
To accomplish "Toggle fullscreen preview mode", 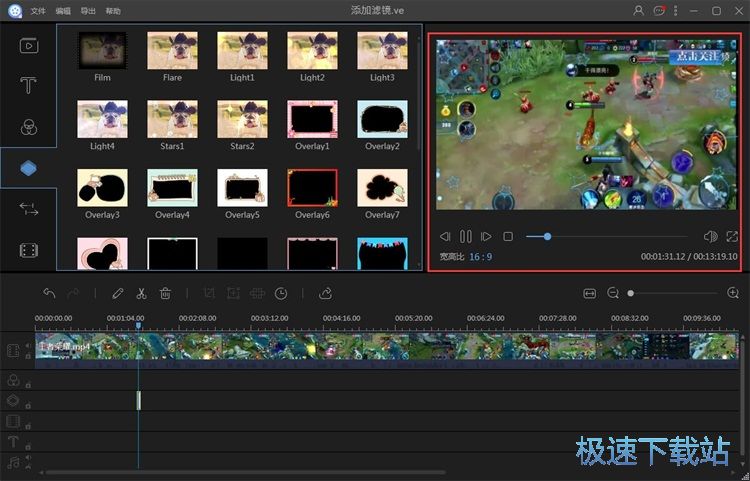I will click(732, 237).
